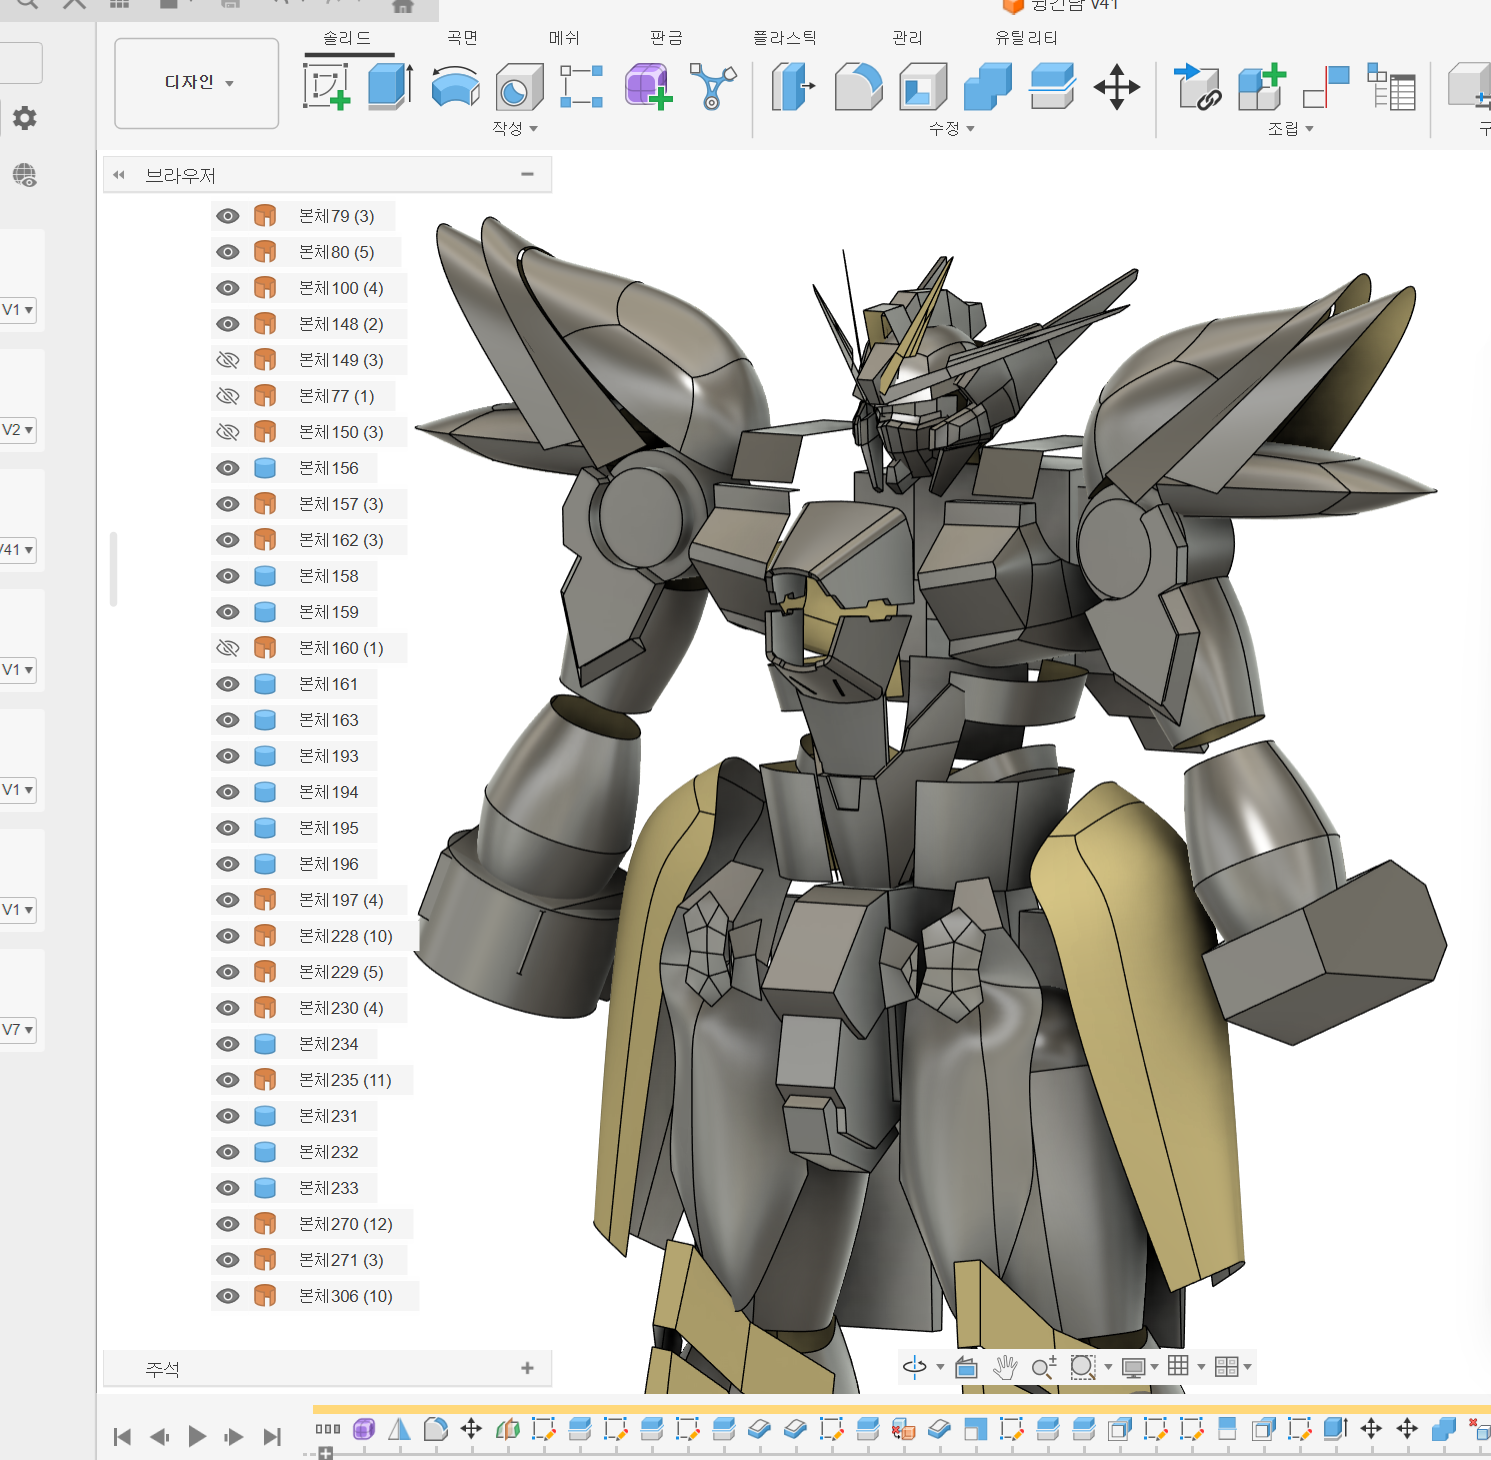Select the Shell tool
The width and height of the screenshot is (1491, 1460).
pos(923,86)
